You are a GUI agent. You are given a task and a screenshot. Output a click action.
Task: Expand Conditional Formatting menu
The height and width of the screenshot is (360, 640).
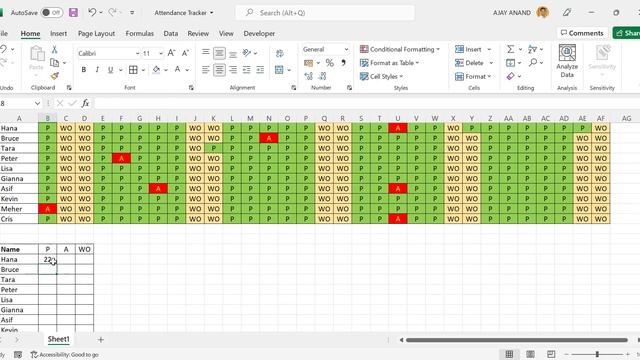pos(400,49)
